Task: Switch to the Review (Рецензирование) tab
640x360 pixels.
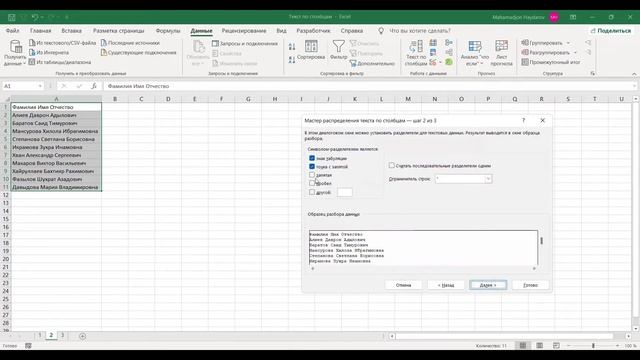Action: pos(244,31)
